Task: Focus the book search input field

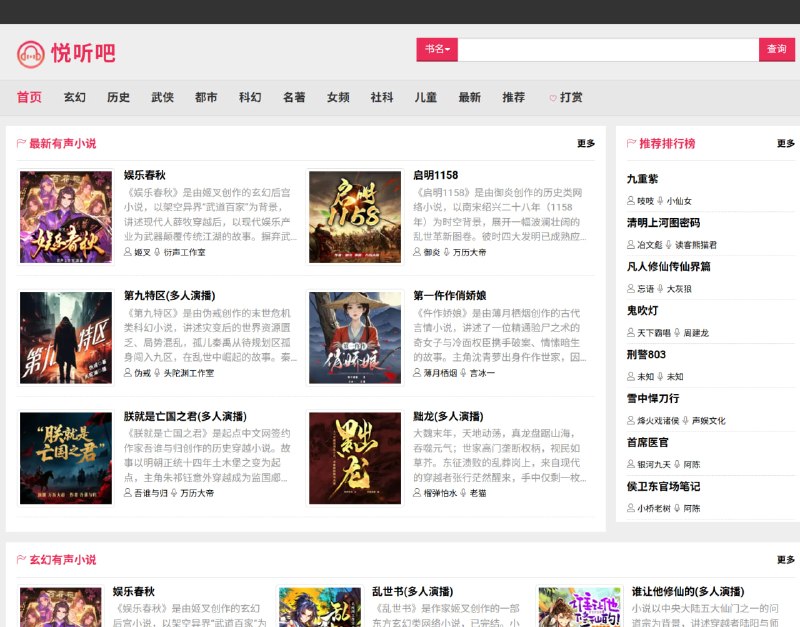Action: click(608, 49)
